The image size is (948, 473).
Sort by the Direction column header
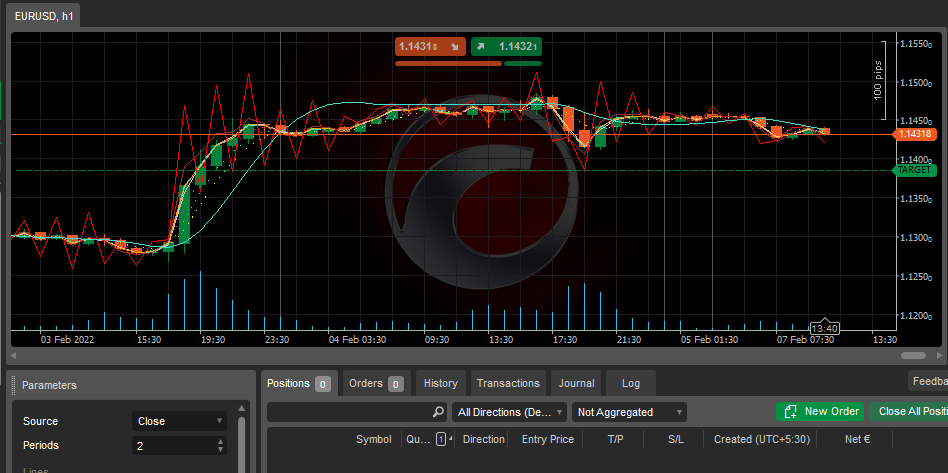pyautogui.click(x=483, y=439)
